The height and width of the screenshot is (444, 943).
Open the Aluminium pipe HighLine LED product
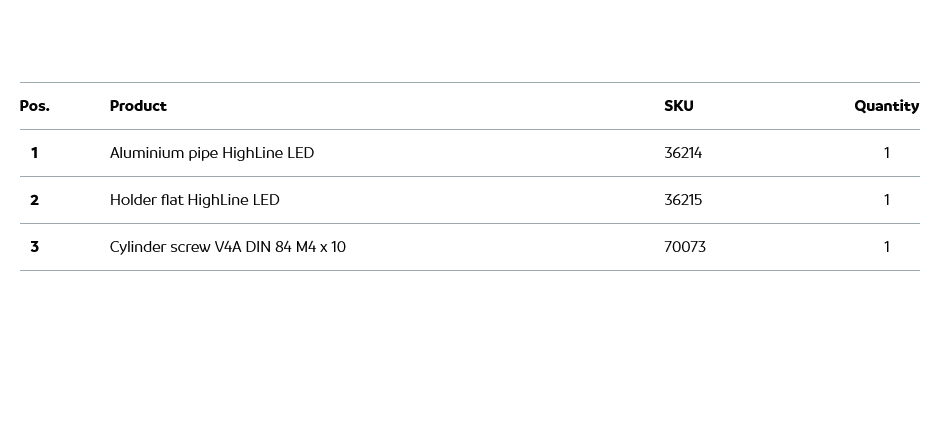point(212,153)
